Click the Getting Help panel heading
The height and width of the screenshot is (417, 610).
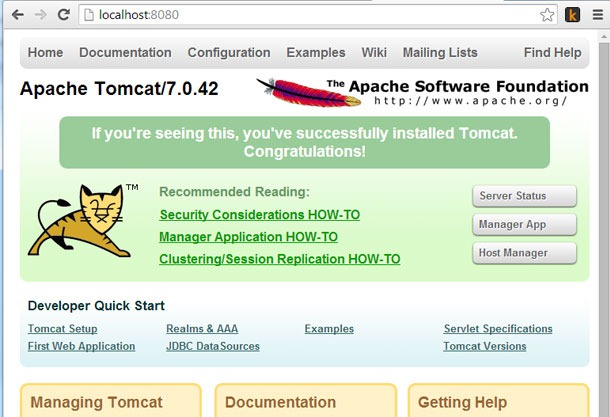click(463, 402)
